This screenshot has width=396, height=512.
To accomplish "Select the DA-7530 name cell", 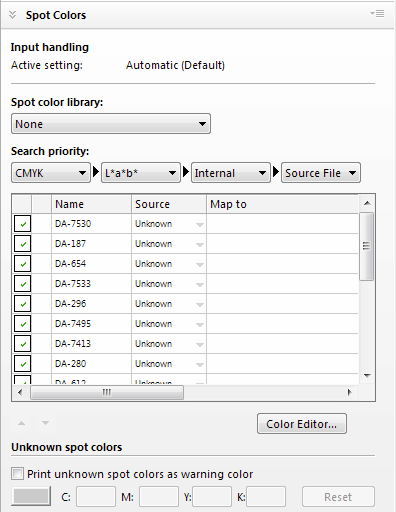I will pos(91,224).
